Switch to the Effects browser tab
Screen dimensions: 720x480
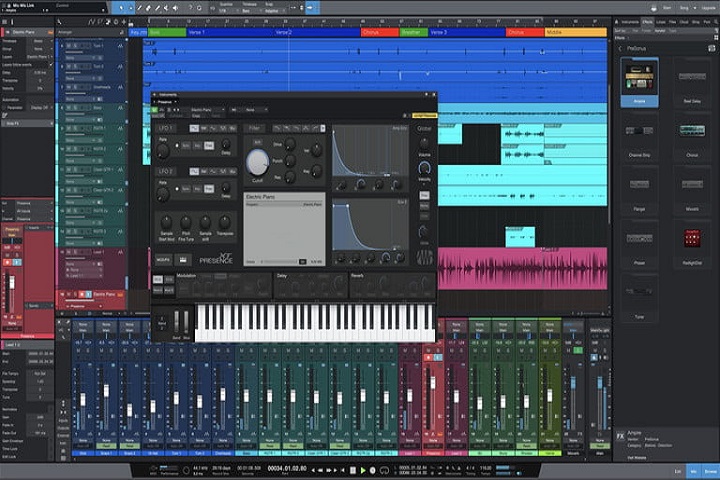648,20
